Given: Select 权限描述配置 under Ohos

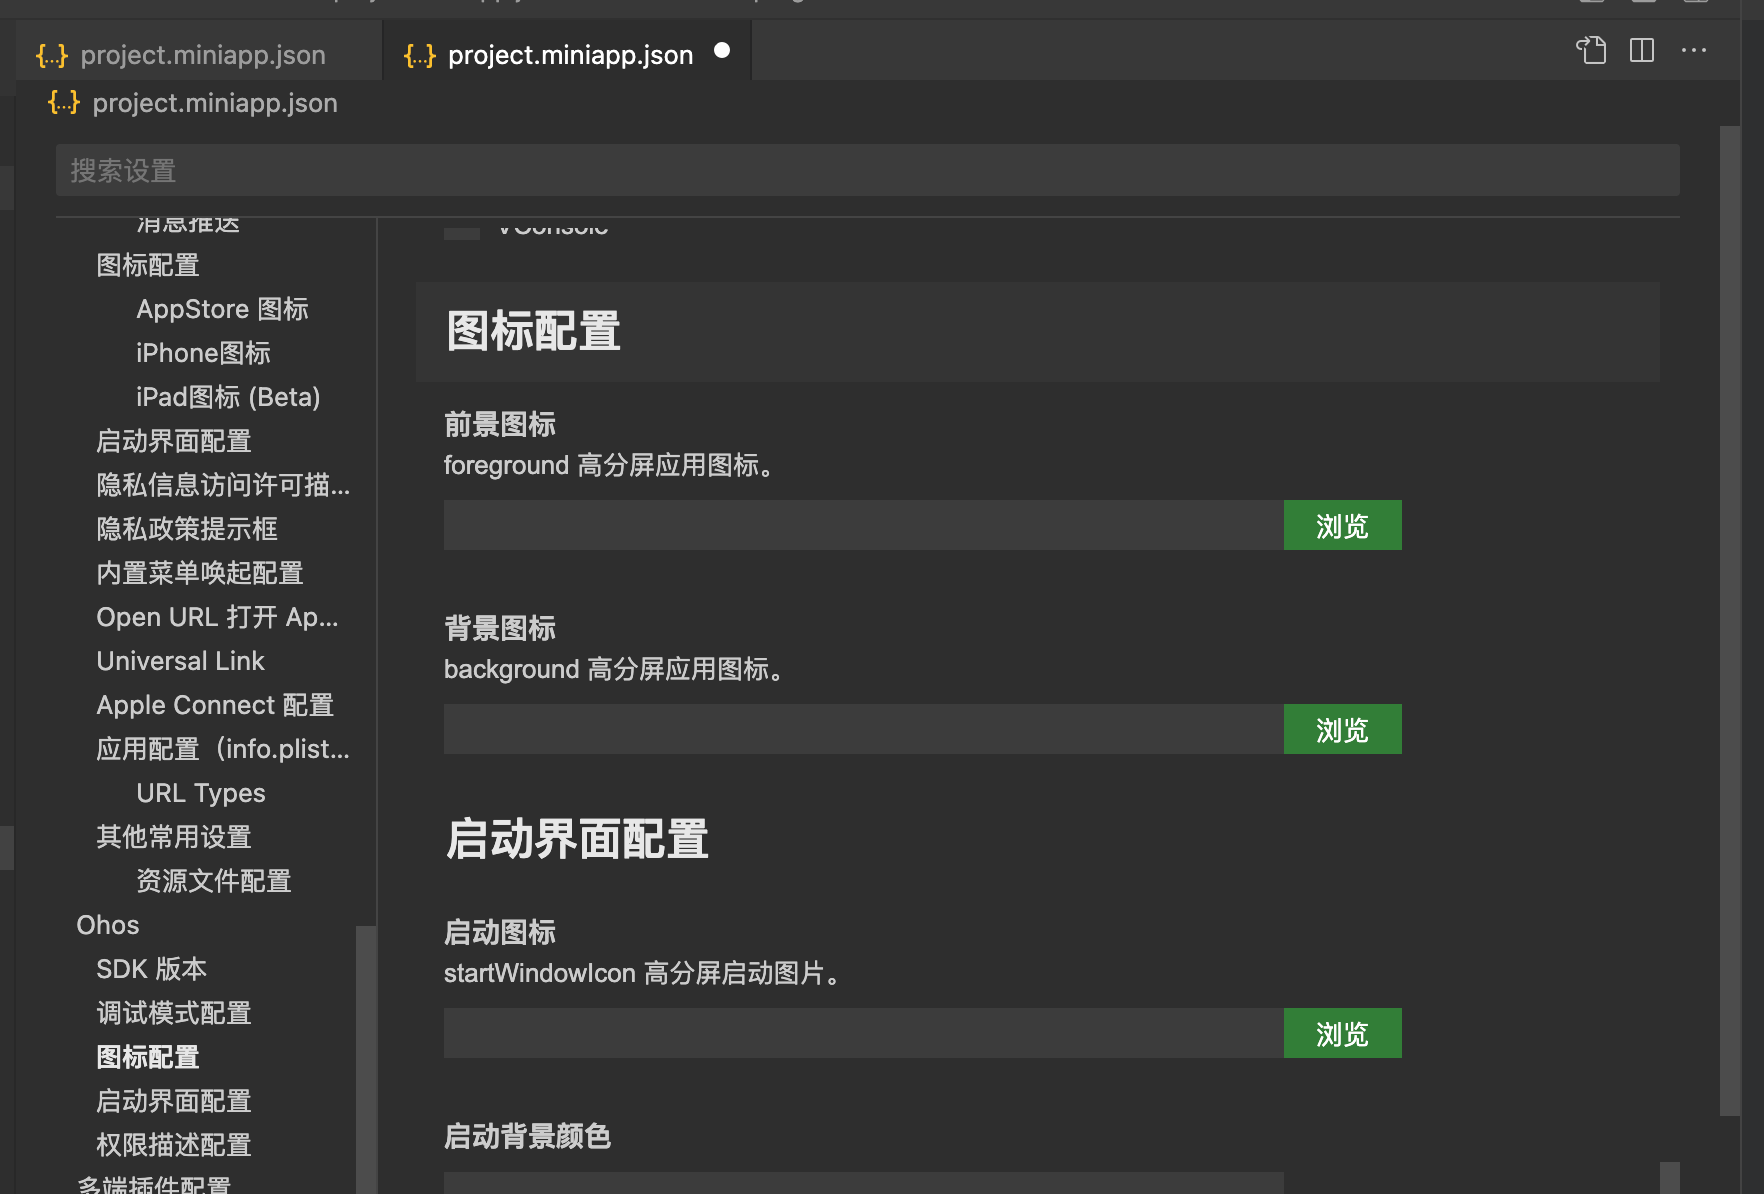Looking at the screenshot, I should [x=173, y=1145].
